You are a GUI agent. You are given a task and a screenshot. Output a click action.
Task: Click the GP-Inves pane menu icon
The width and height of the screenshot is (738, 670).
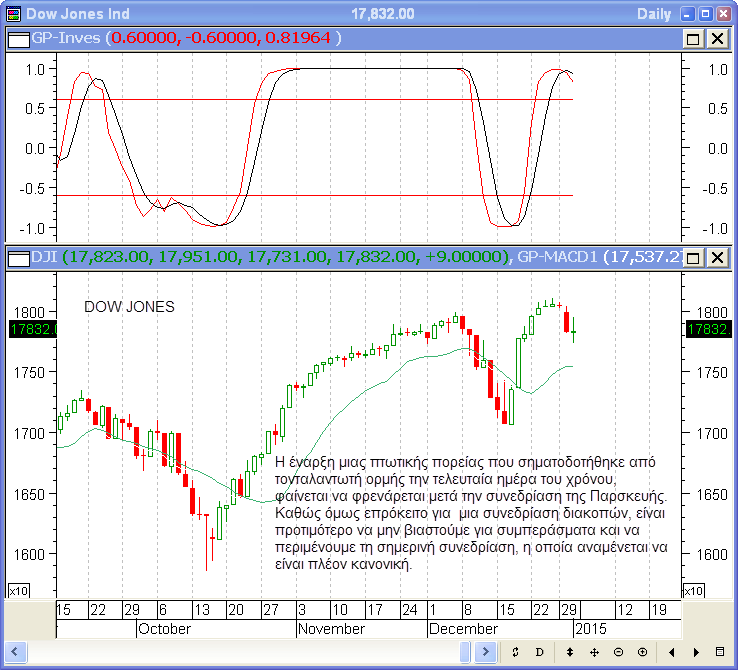19,39
